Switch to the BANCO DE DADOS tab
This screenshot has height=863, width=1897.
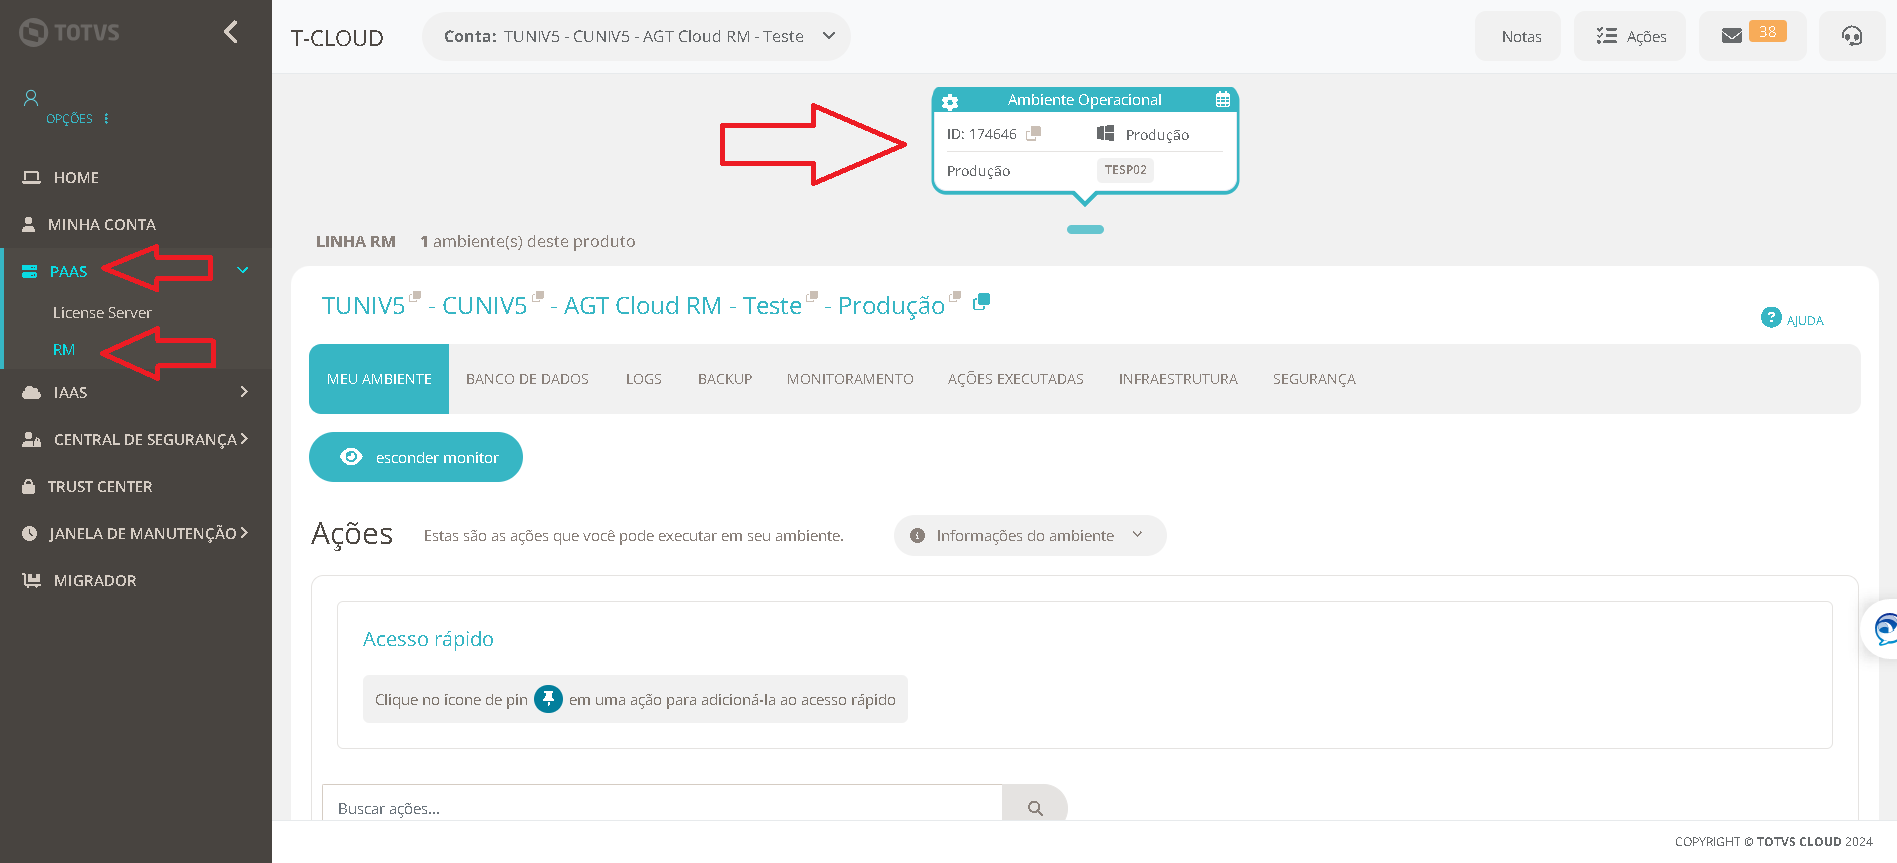point(527,379)
